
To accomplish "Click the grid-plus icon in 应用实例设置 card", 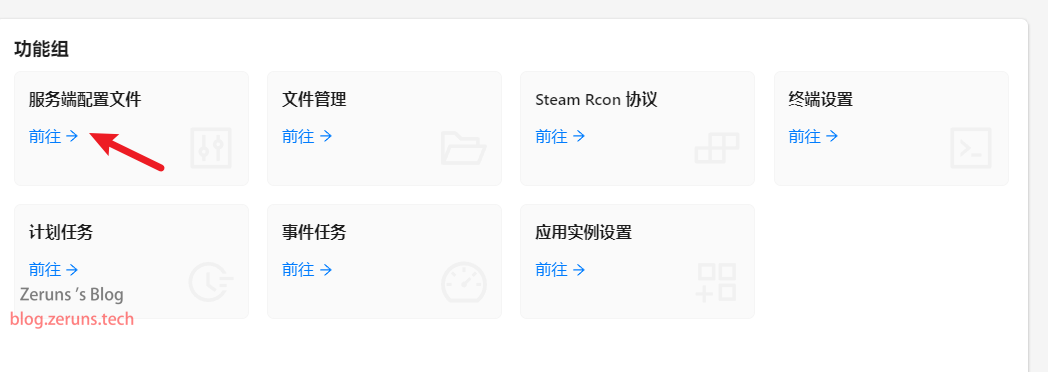I will coord(716,282).
